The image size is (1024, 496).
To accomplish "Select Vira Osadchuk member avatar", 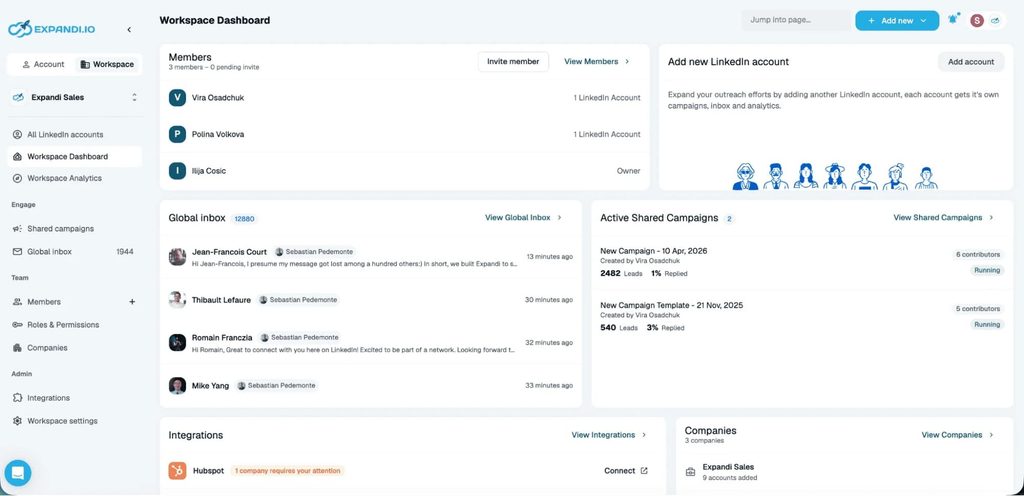I will 177,98.
